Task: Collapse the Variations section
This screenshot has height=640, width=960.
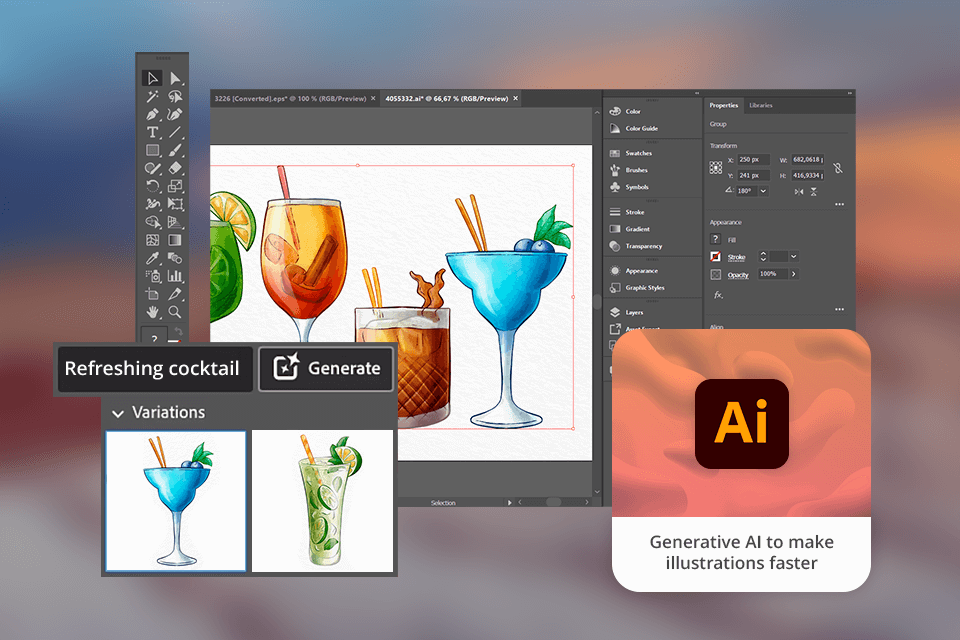Action: point(118,414)
